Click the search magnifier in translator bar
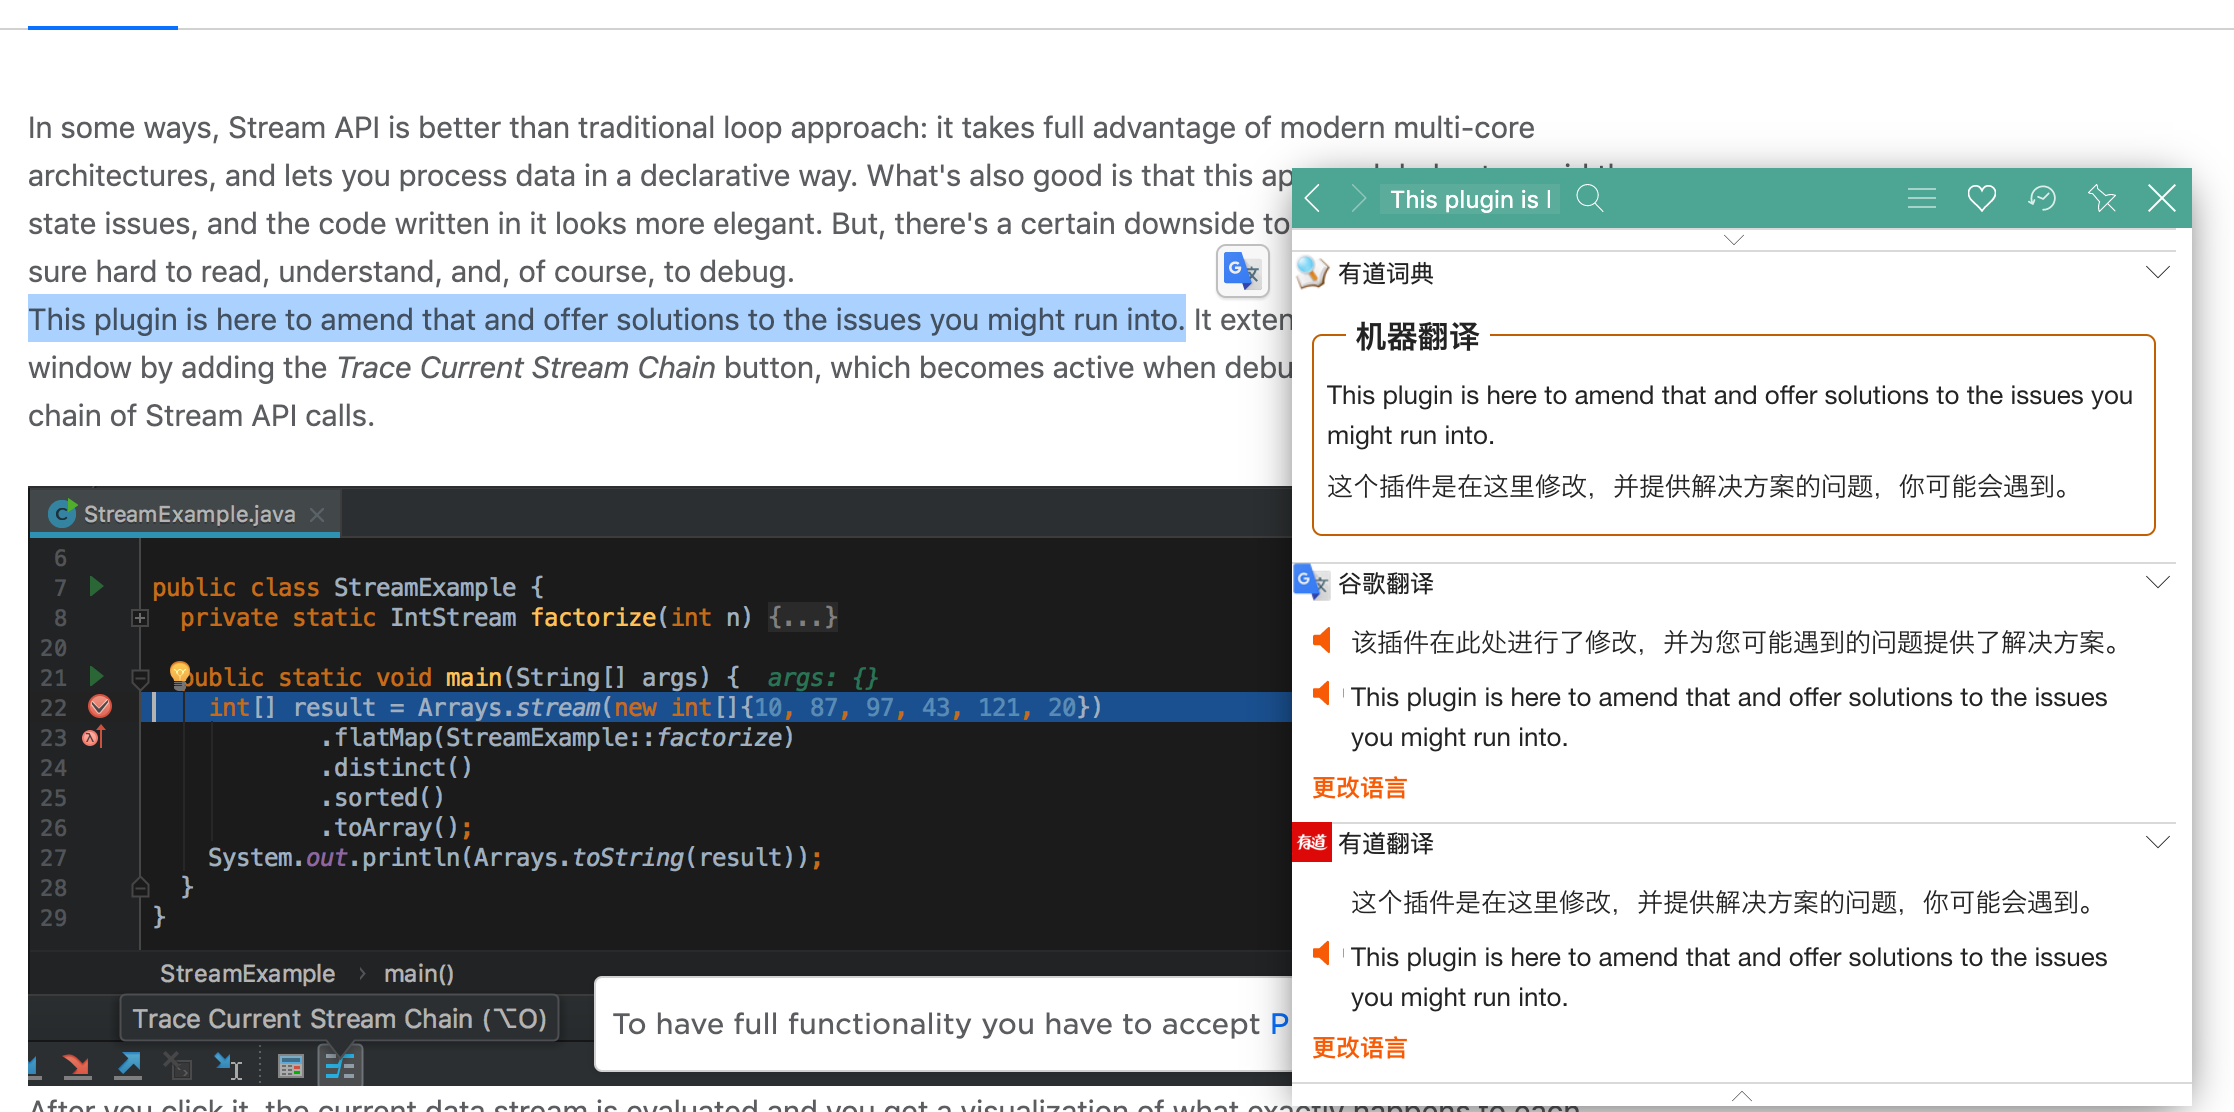Screen dimensions: 2234x1112 (x=1589, y=198)
